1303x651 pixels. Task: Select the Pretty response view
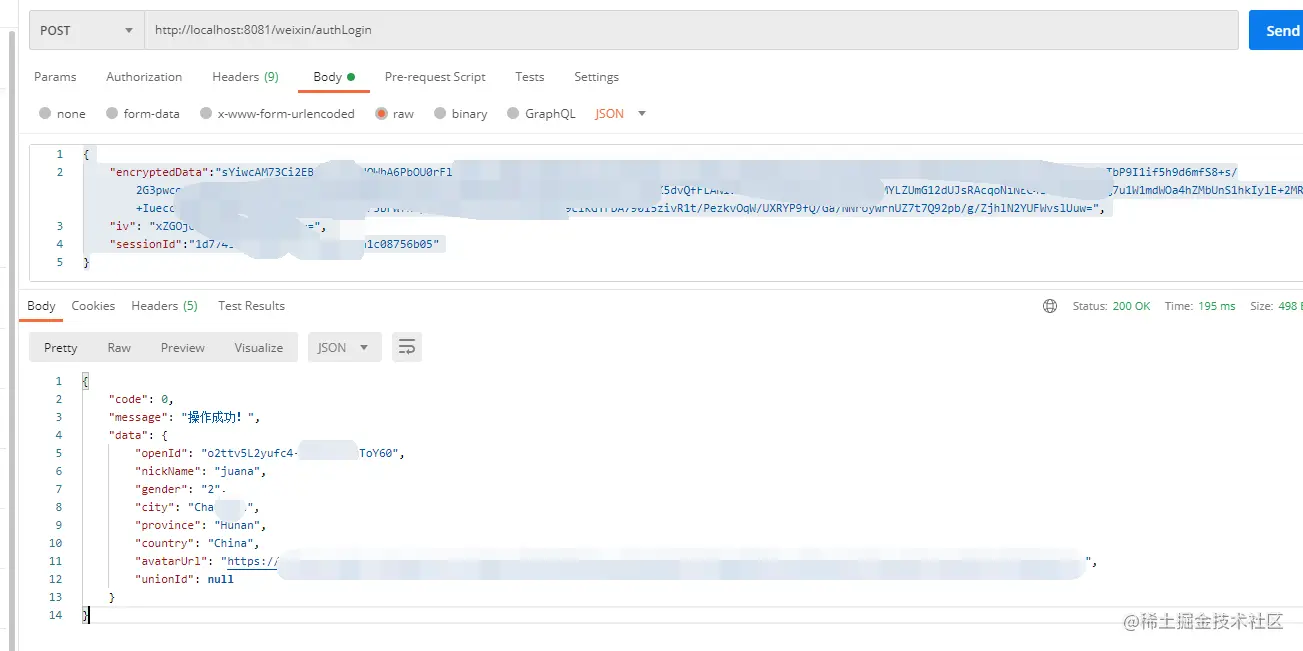60,347
